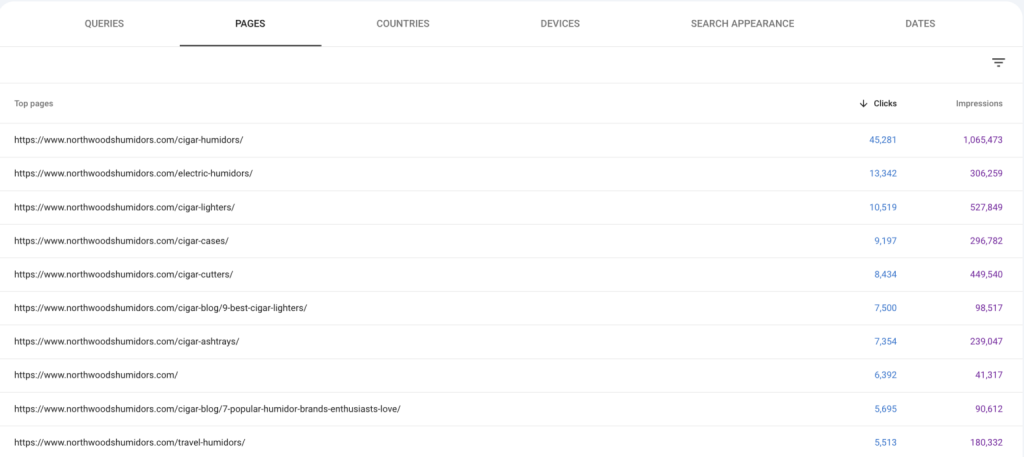
Task: Click the travel-humidors page URL
Action: (130, 443)
